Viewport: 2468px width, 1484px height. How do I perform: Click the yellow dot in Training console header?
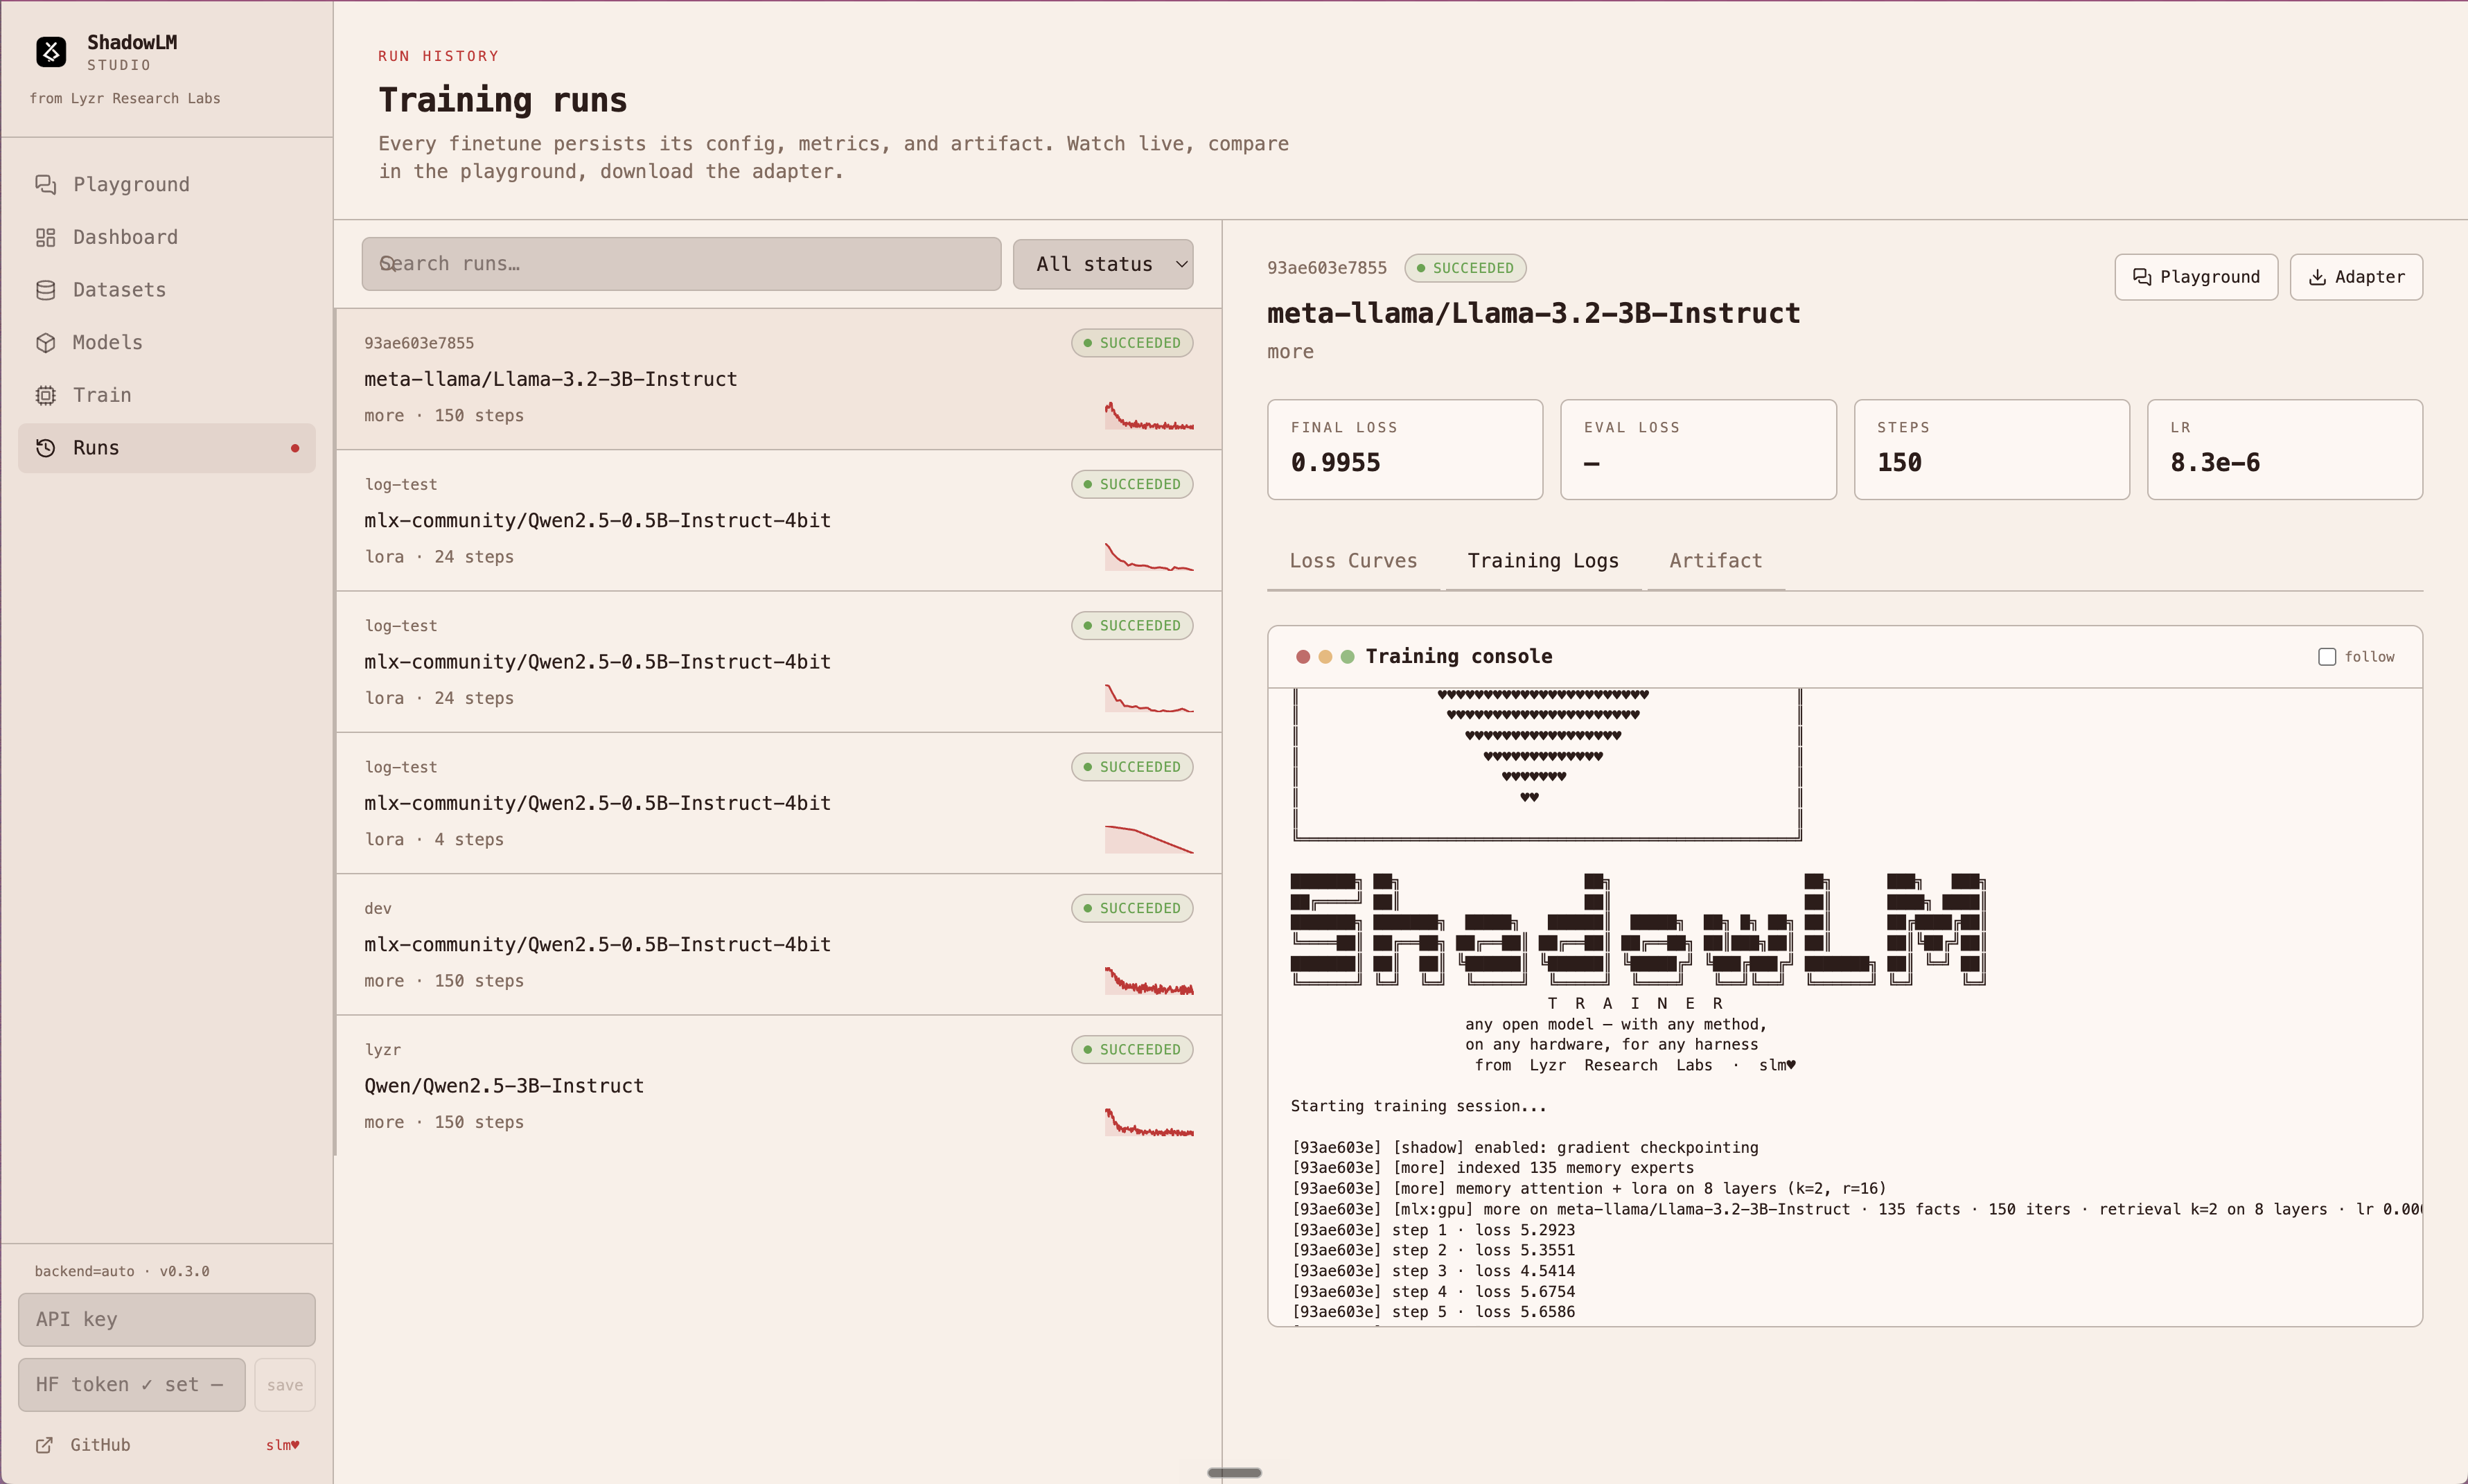(x=1325, y=657)
